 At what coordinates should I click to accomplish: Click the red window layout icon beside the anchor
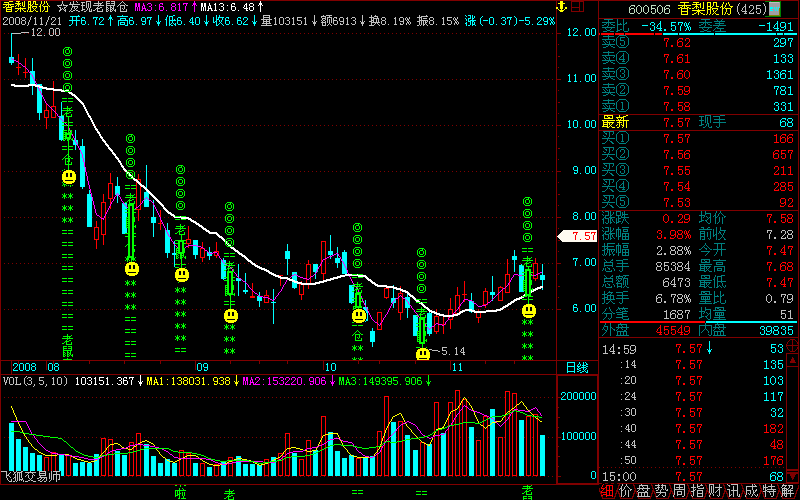tap(578, 7)
